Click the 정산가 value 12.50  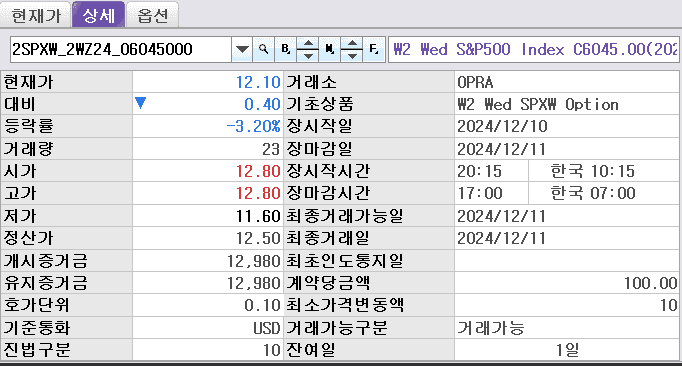click(x=258, y=238)
